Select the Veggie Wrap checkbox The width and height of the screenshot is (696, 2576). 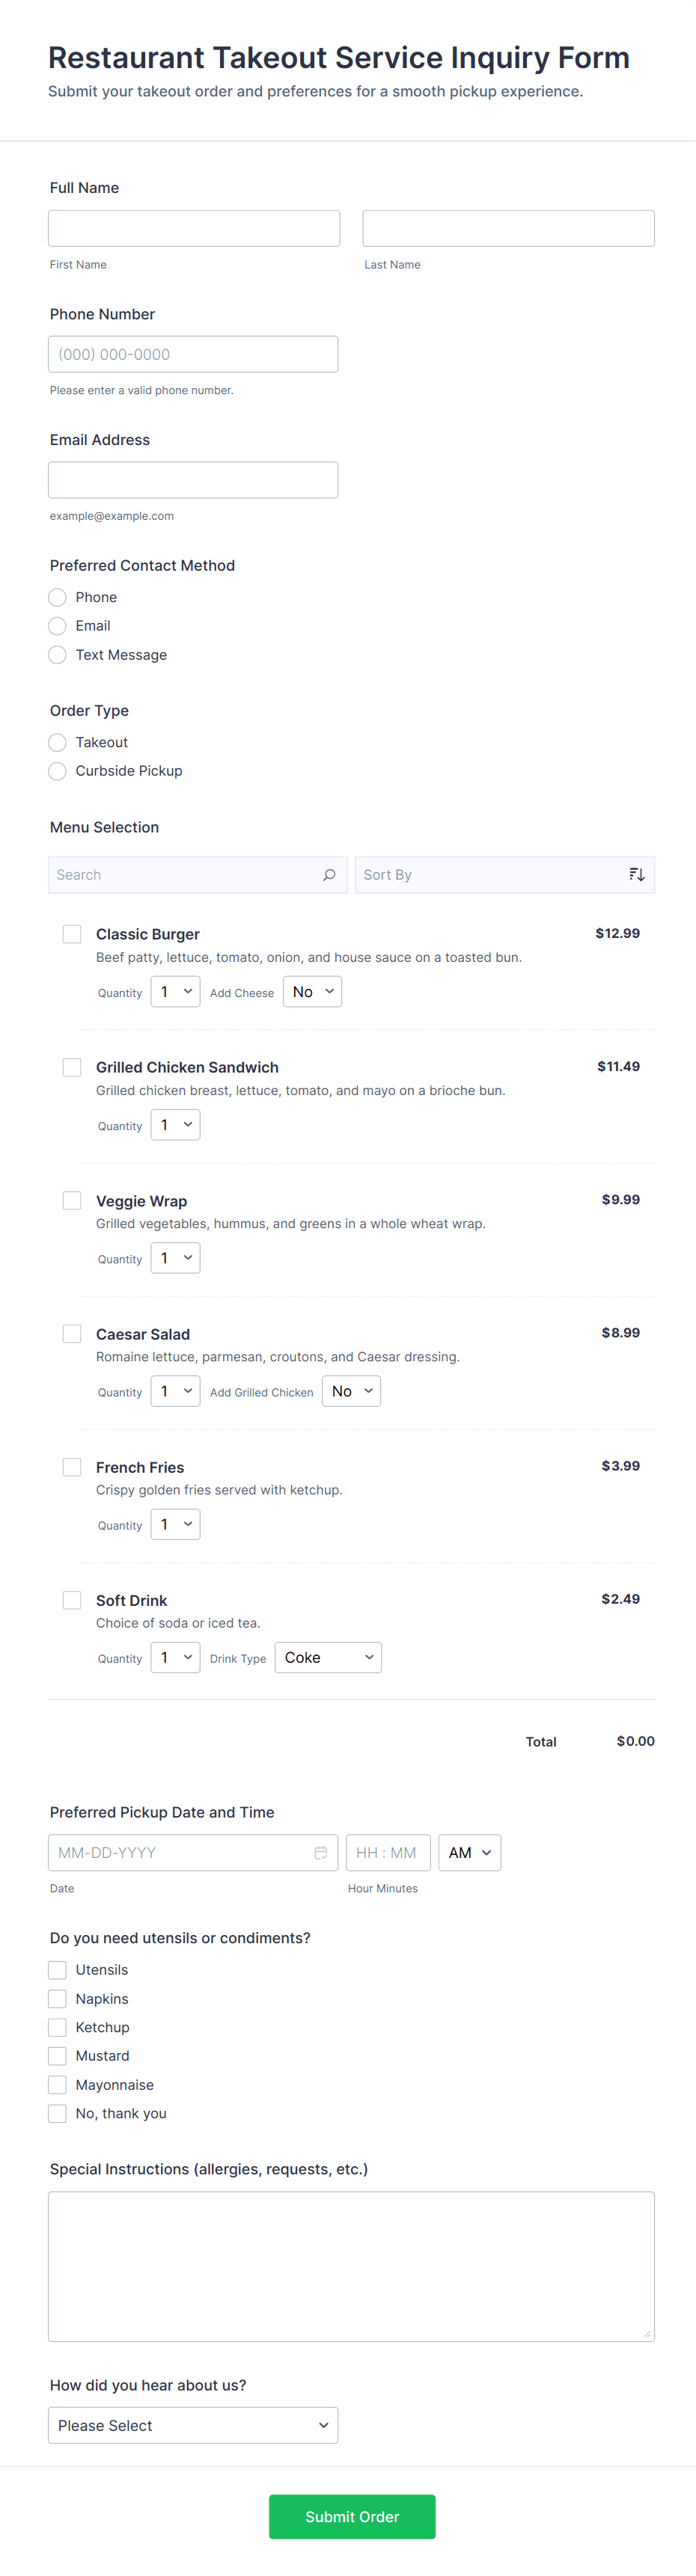(x=72, y=1200)
